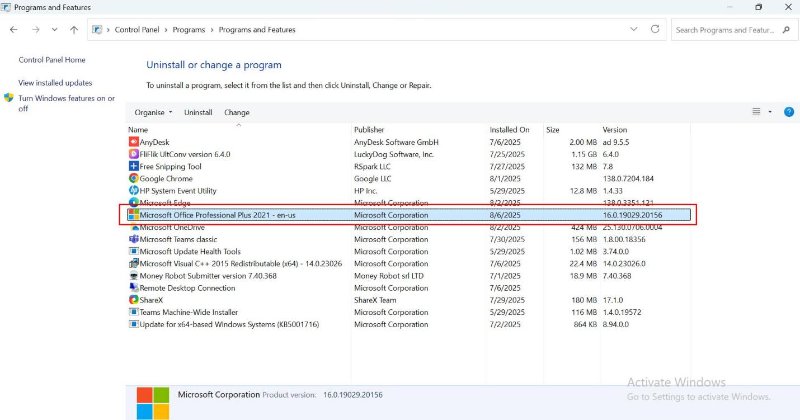Go back with the left arrow
Image resolution: width=800 pixels, height=420 pixels.
(14, 30)
